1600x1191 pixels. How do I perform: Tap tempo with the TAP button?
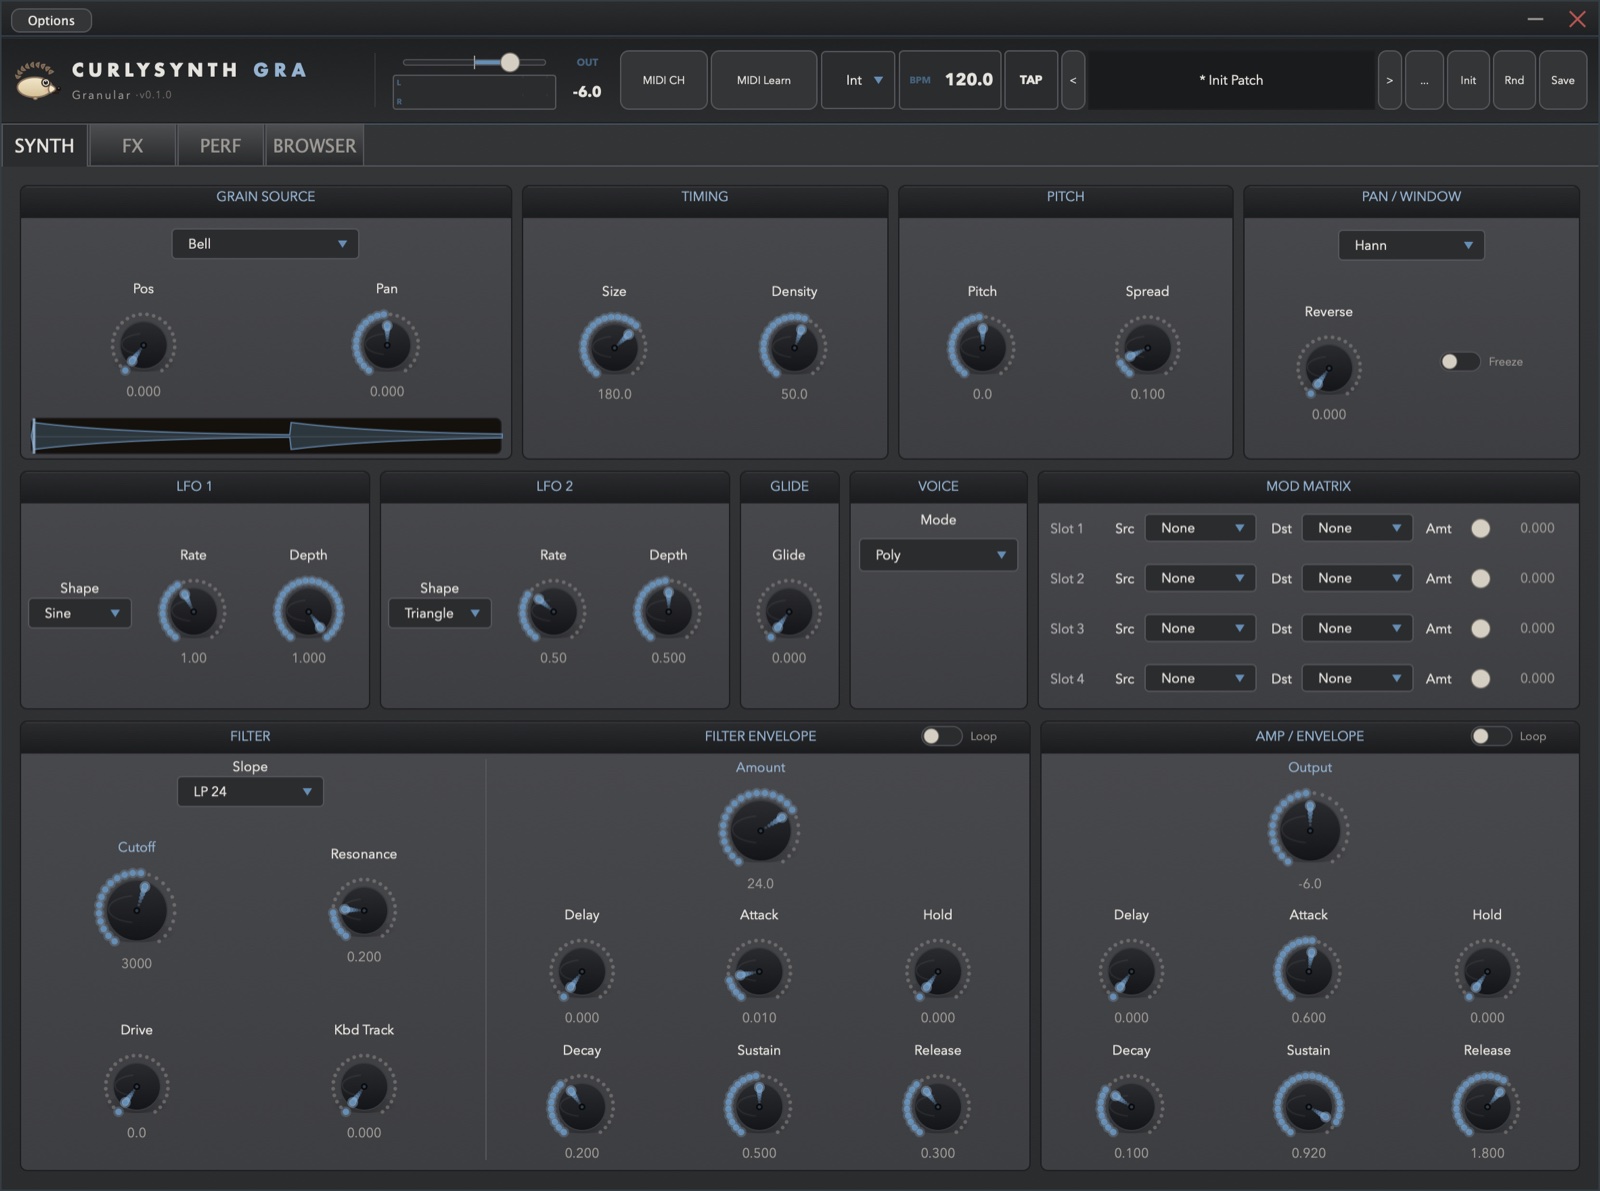coord(1031,80)
